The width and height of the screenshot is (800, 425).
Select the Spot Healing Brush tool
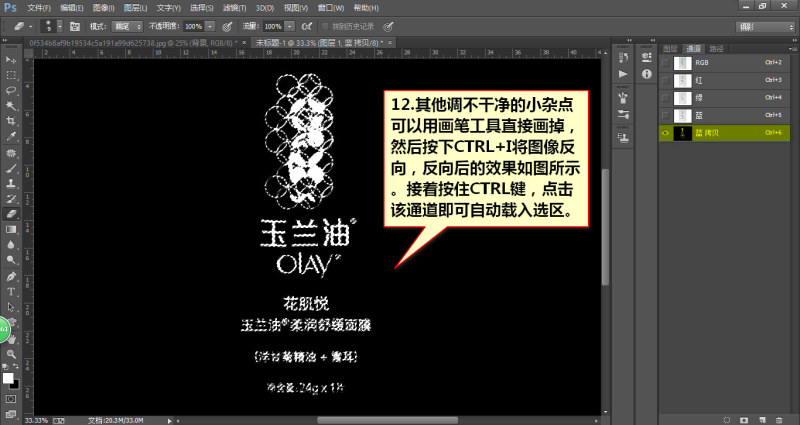click(11, 153)
